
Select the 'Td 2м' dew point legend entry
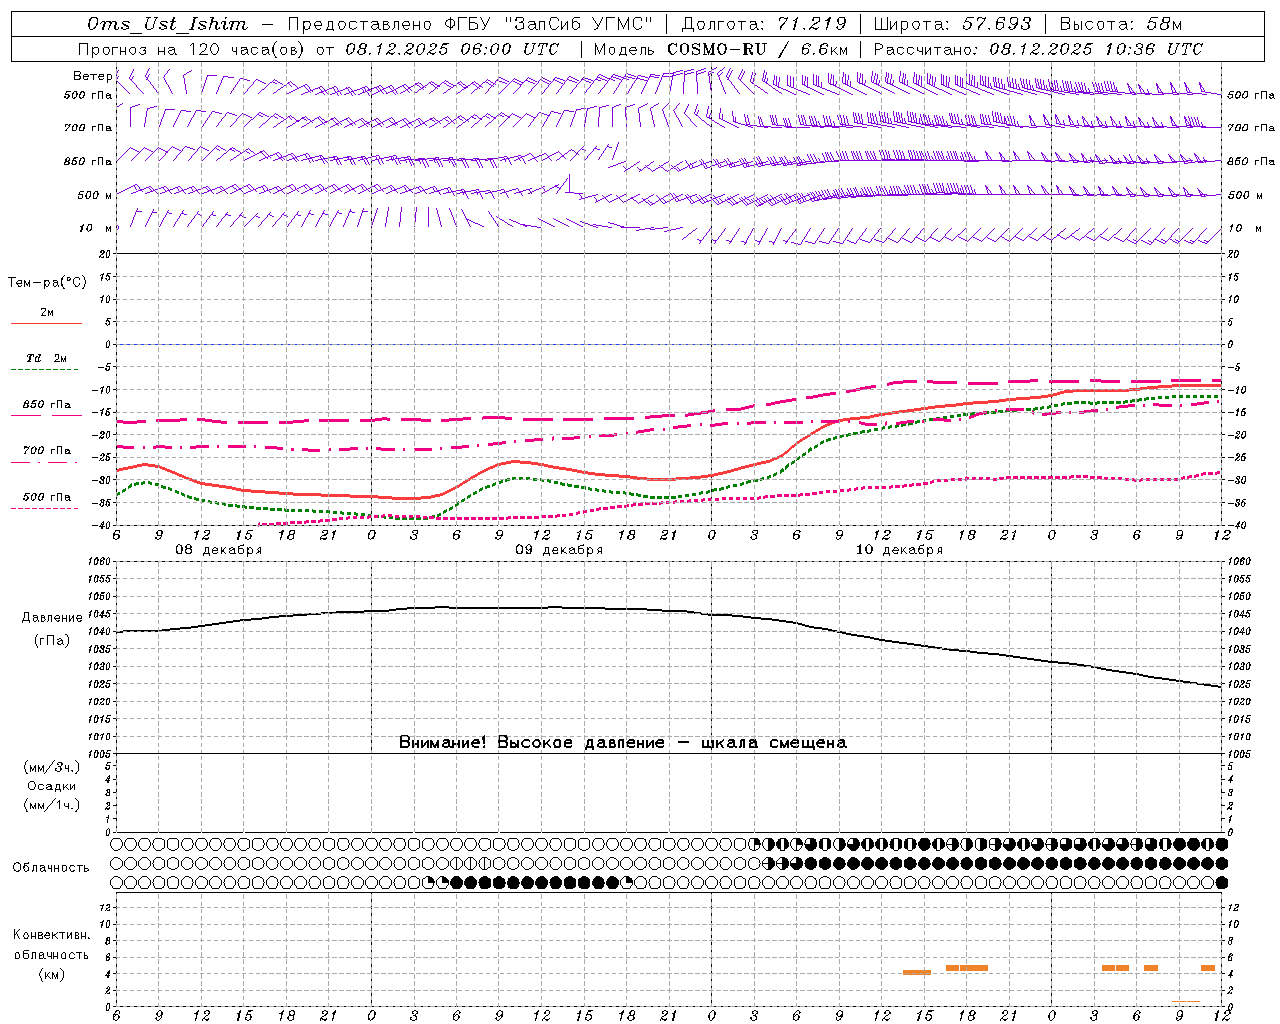pos(47,358)
